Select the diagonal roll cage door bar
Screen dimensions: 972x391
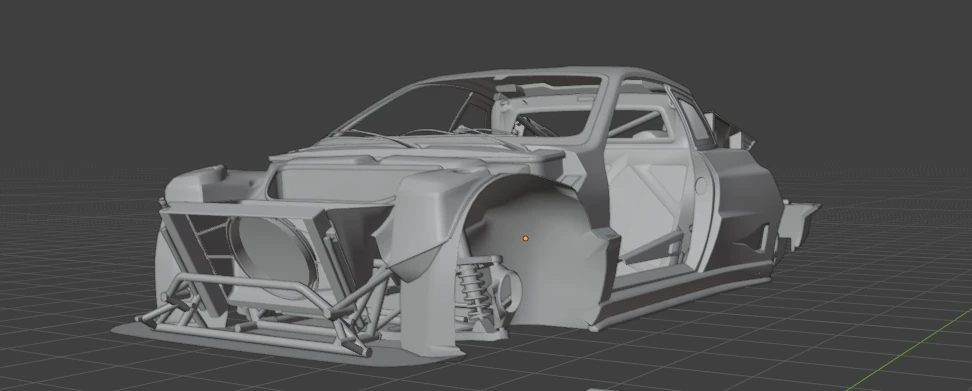(658, 245)
